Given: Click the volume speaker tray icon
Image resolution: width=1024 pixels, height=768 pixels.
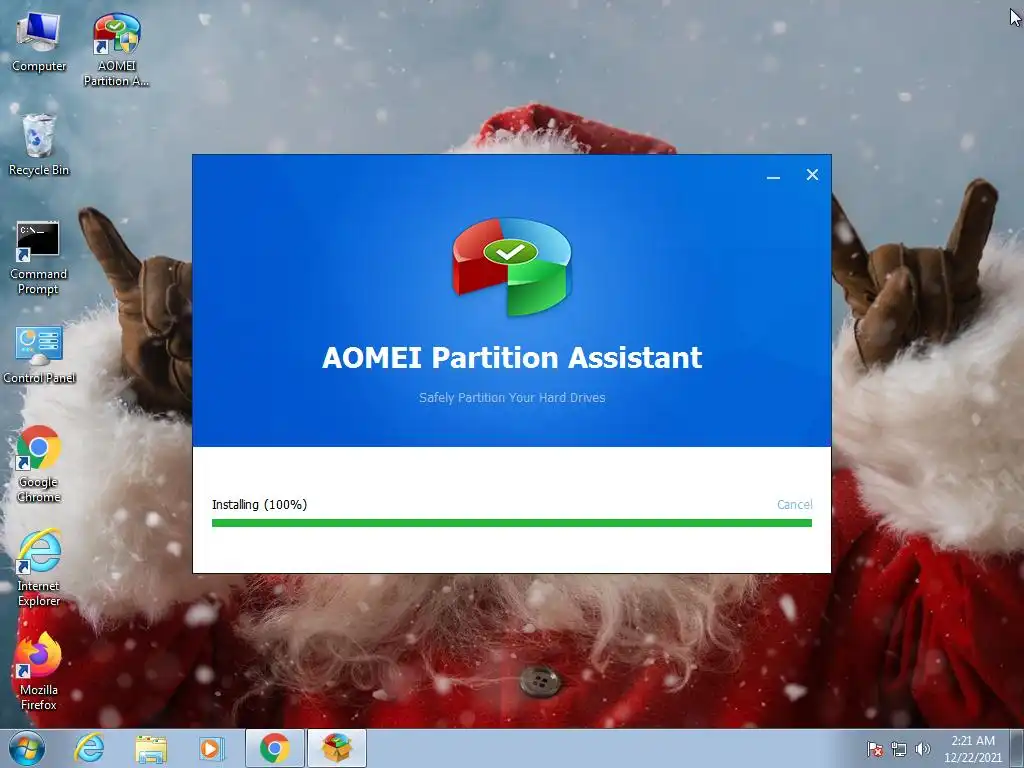Looking at the screenshot, I should coord(922,749).
